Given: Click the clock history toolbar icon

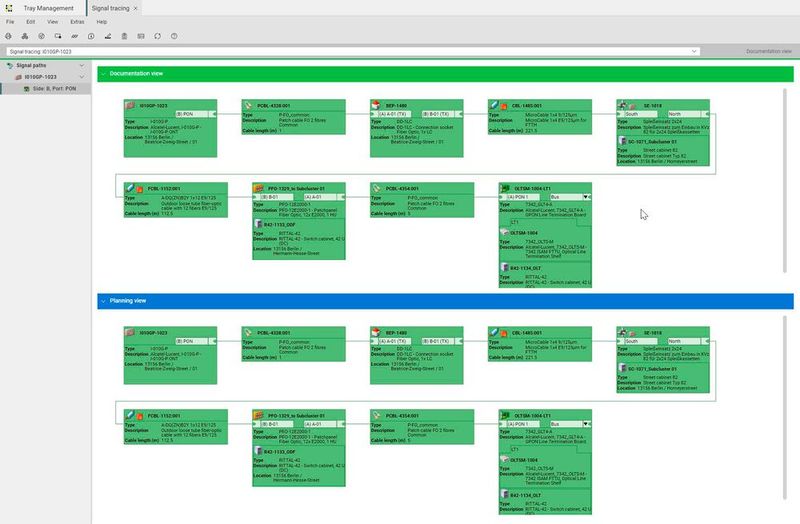Looking at the screenshot, I should [x=91, y=36].
